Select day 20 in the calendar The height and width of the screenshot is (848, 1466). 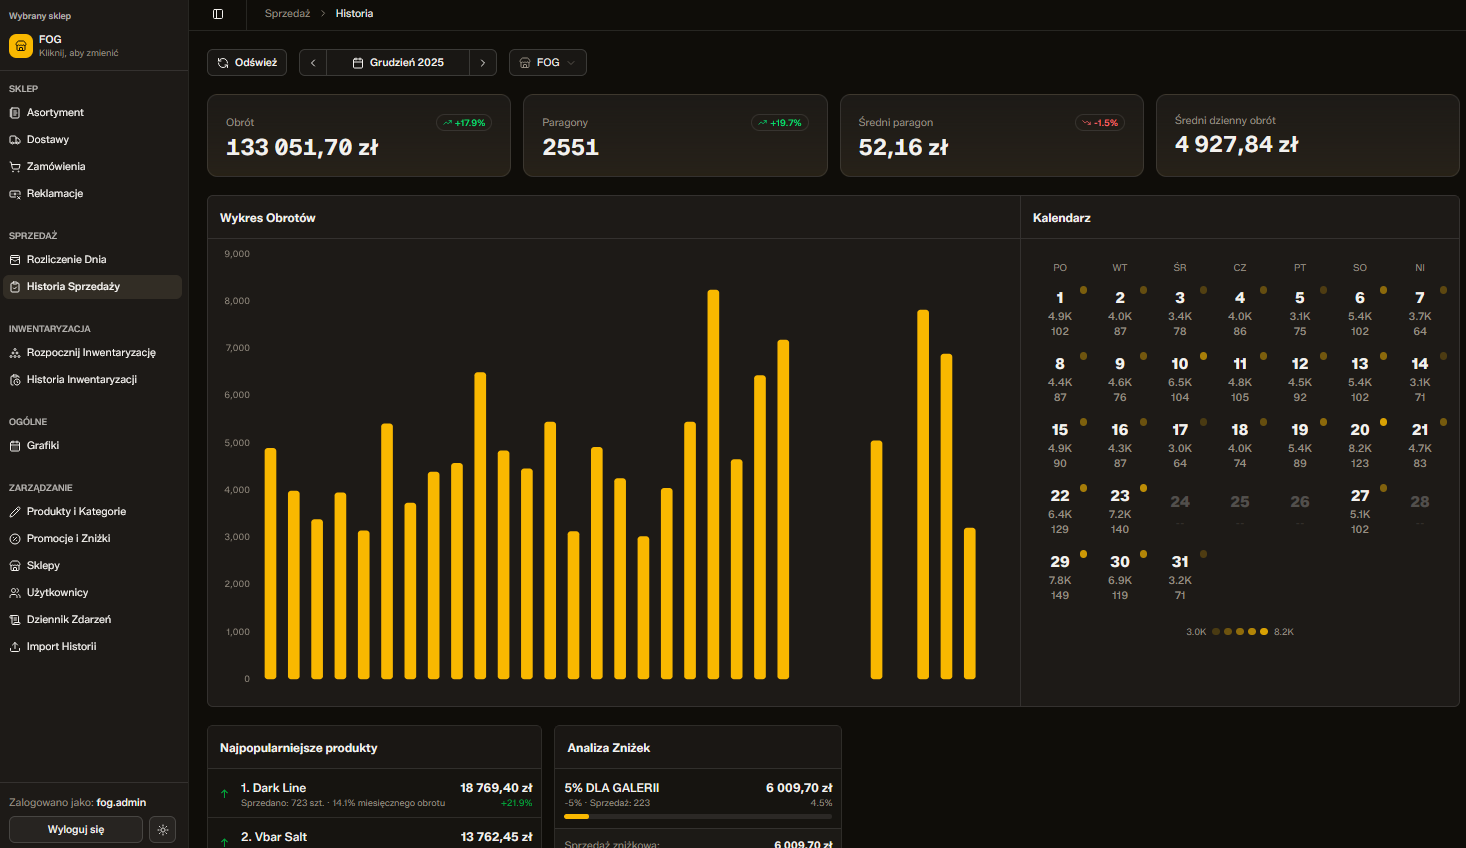click(1359, 445)
